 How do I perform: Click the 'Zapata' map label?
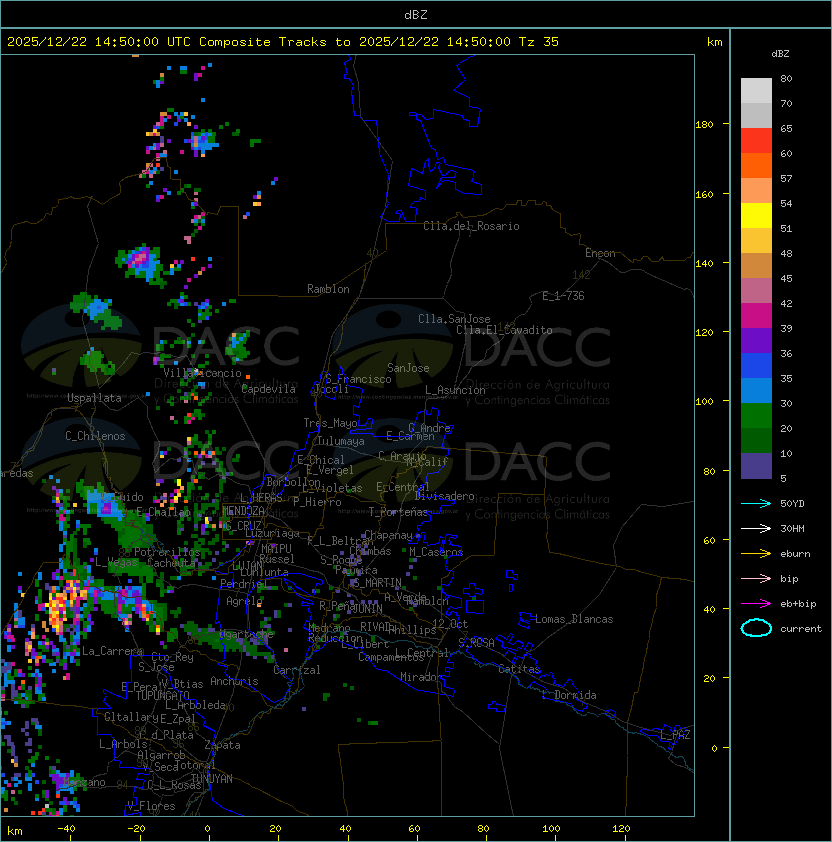[x=222, y=745]
